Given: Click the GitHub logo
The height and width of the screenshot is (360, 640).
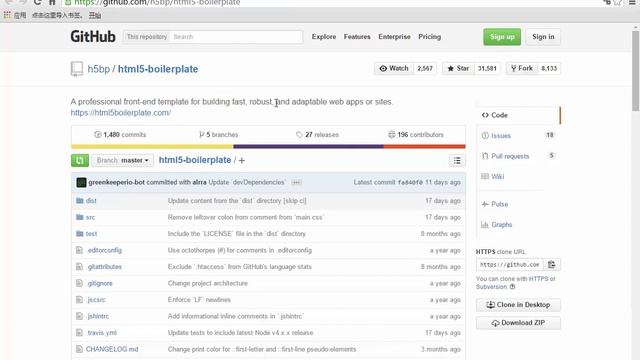Looking at the screenshot, I should [93, 36].
